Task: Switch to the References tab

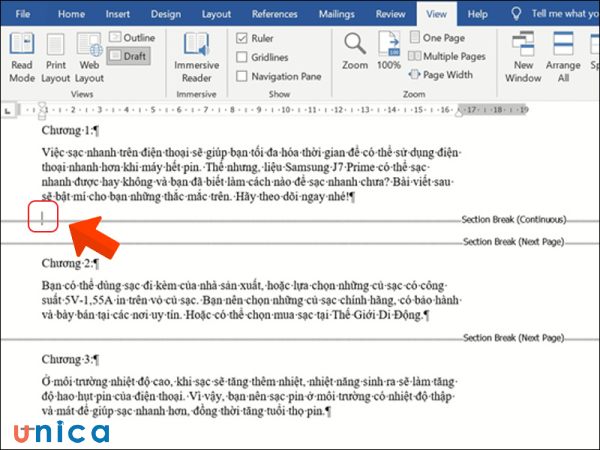Action: pyautogui.click(x=275, y=14)
